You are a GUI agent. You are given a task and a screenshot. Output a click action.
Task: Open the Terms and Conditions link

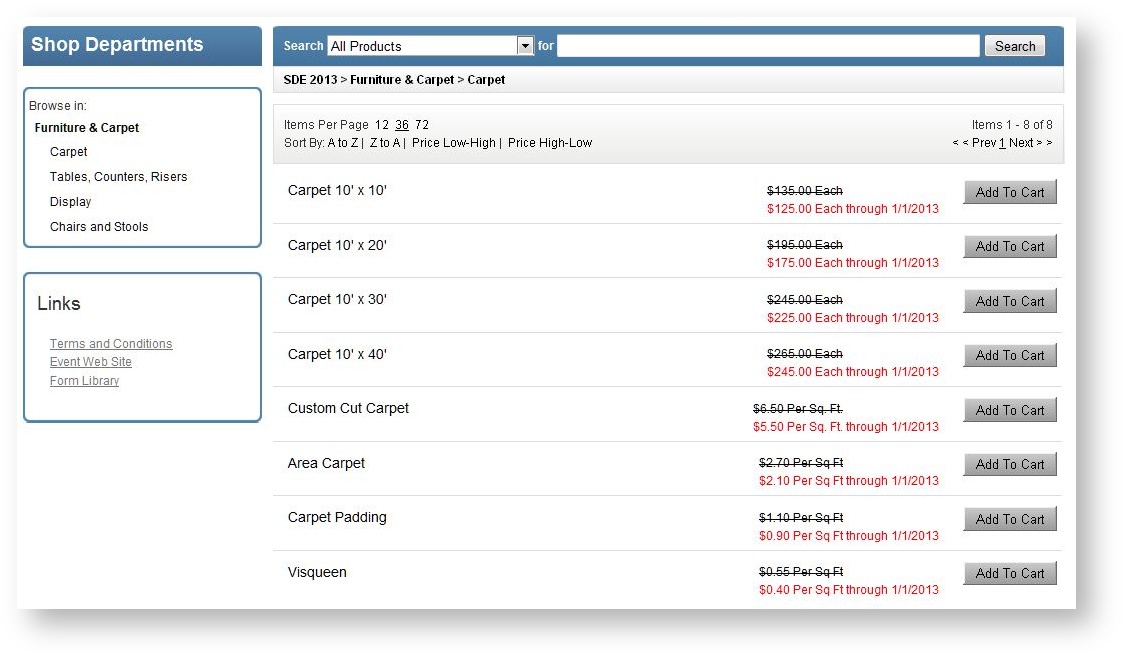(111, 344)
